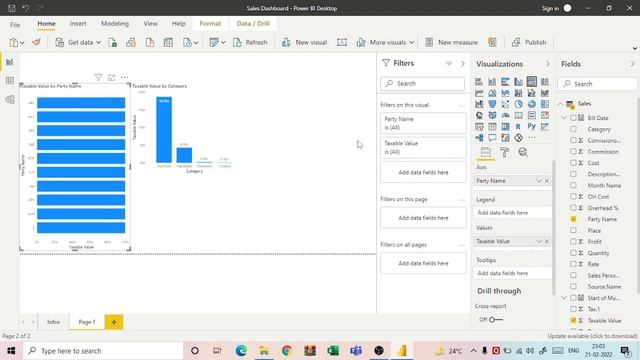
Task: Pick the Scatter chart visualization
Action: pyautogui.click(x=505, y=104)
